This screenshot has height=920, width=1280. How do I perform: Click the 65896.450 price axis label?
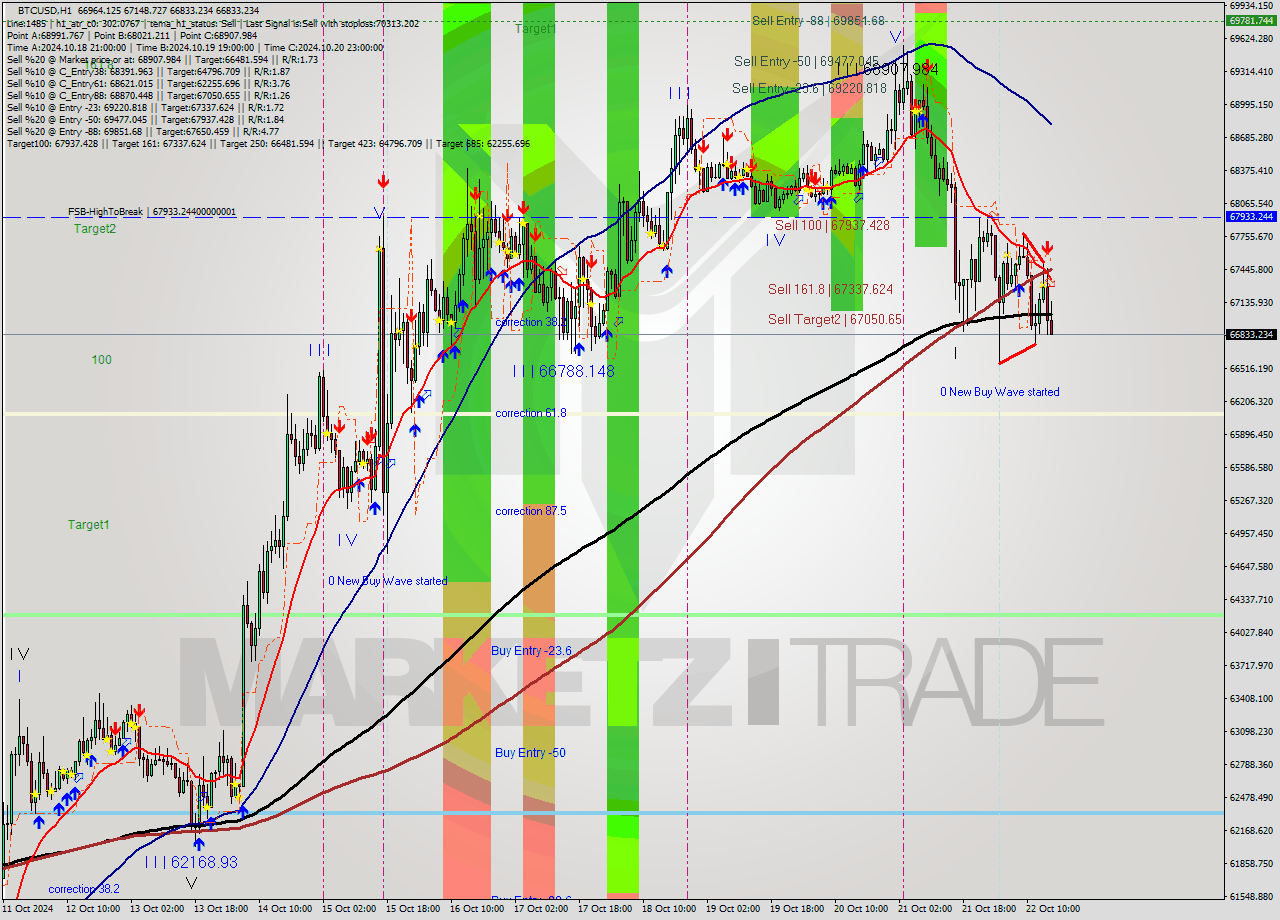(1251, 434)
